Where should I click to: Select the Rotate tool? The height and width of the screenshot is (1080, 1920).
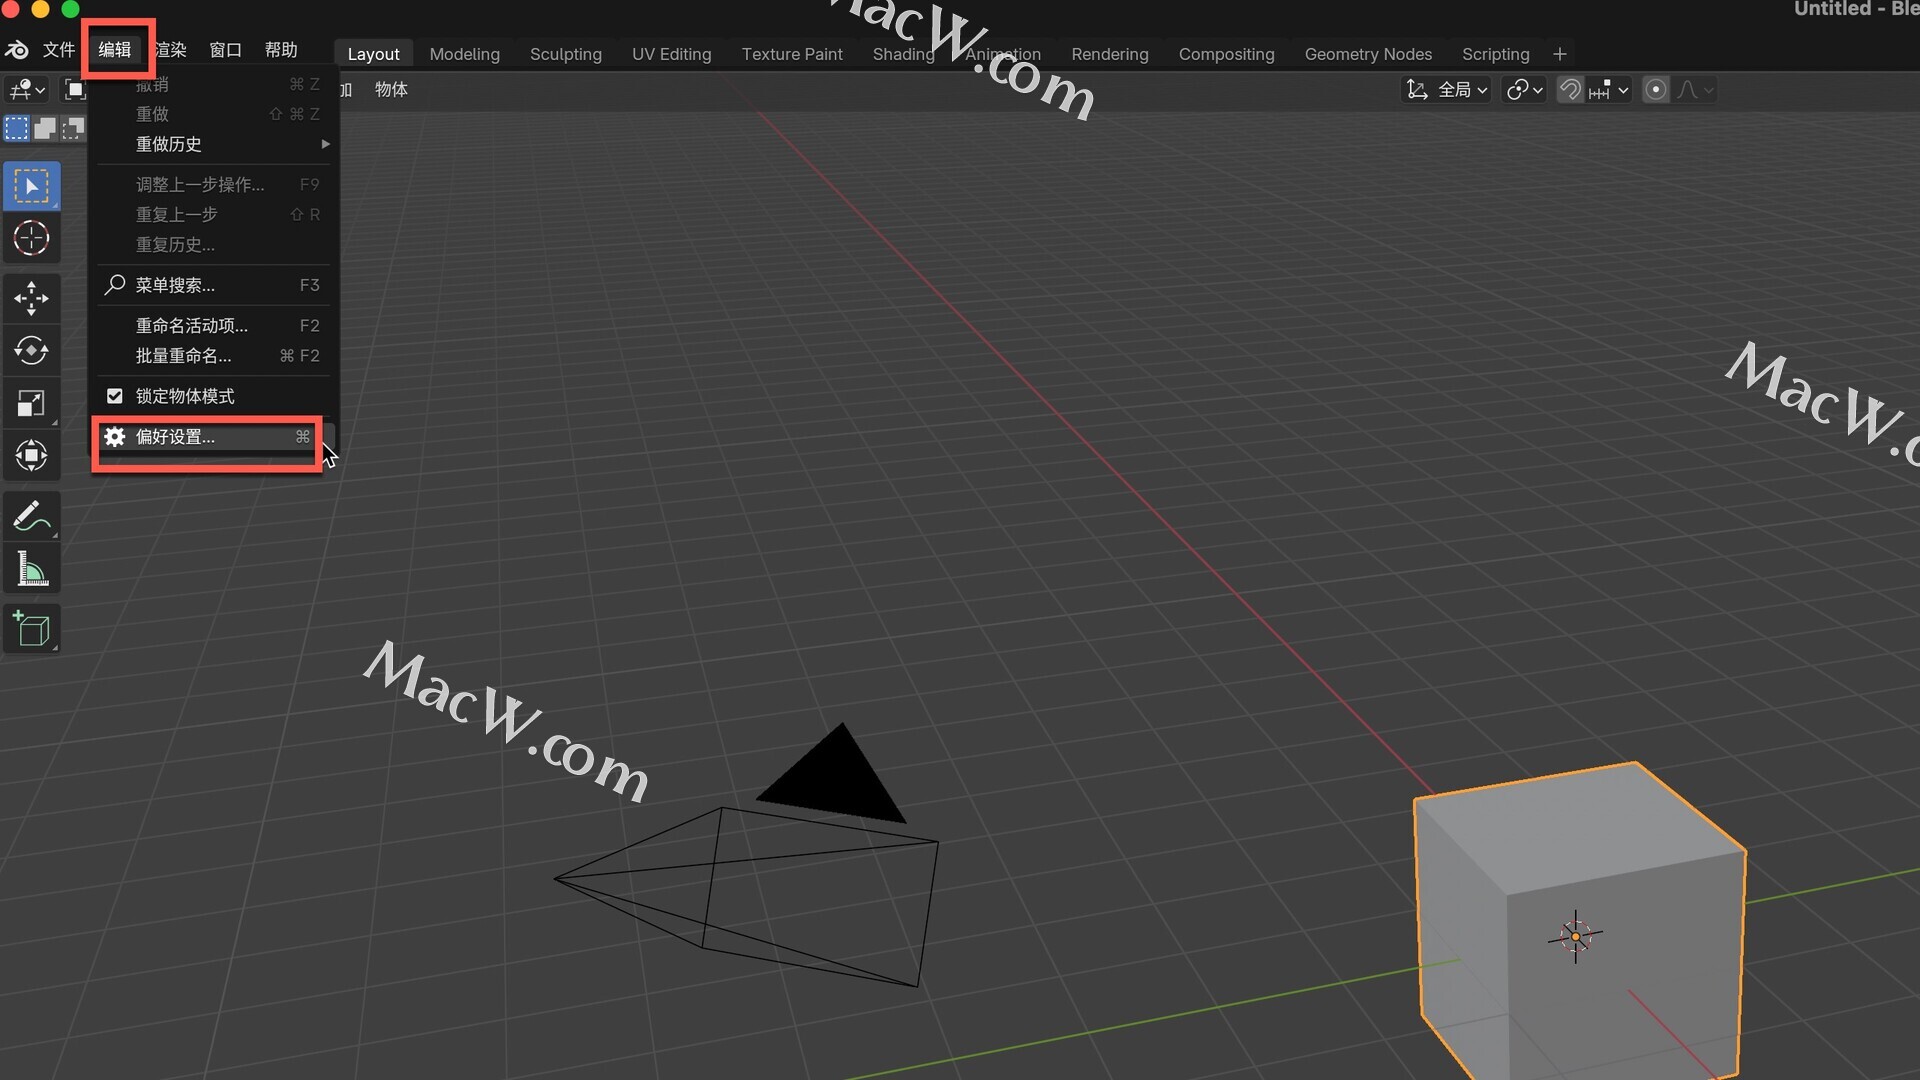click(x=31, y=350)
